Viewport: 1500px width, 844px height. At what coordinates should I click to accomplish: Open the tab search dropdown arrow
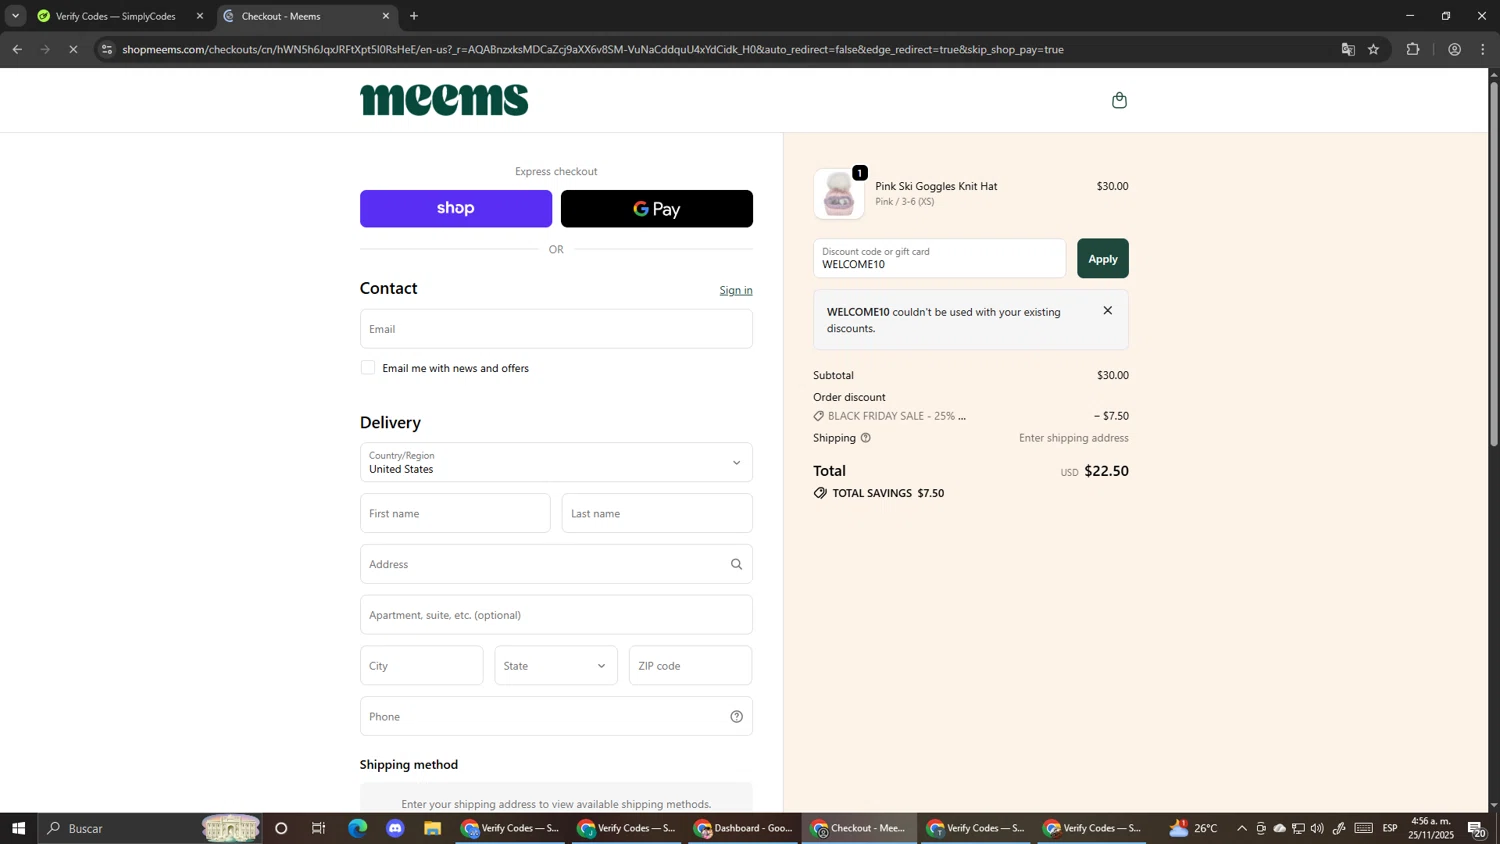tap(15, 16)
